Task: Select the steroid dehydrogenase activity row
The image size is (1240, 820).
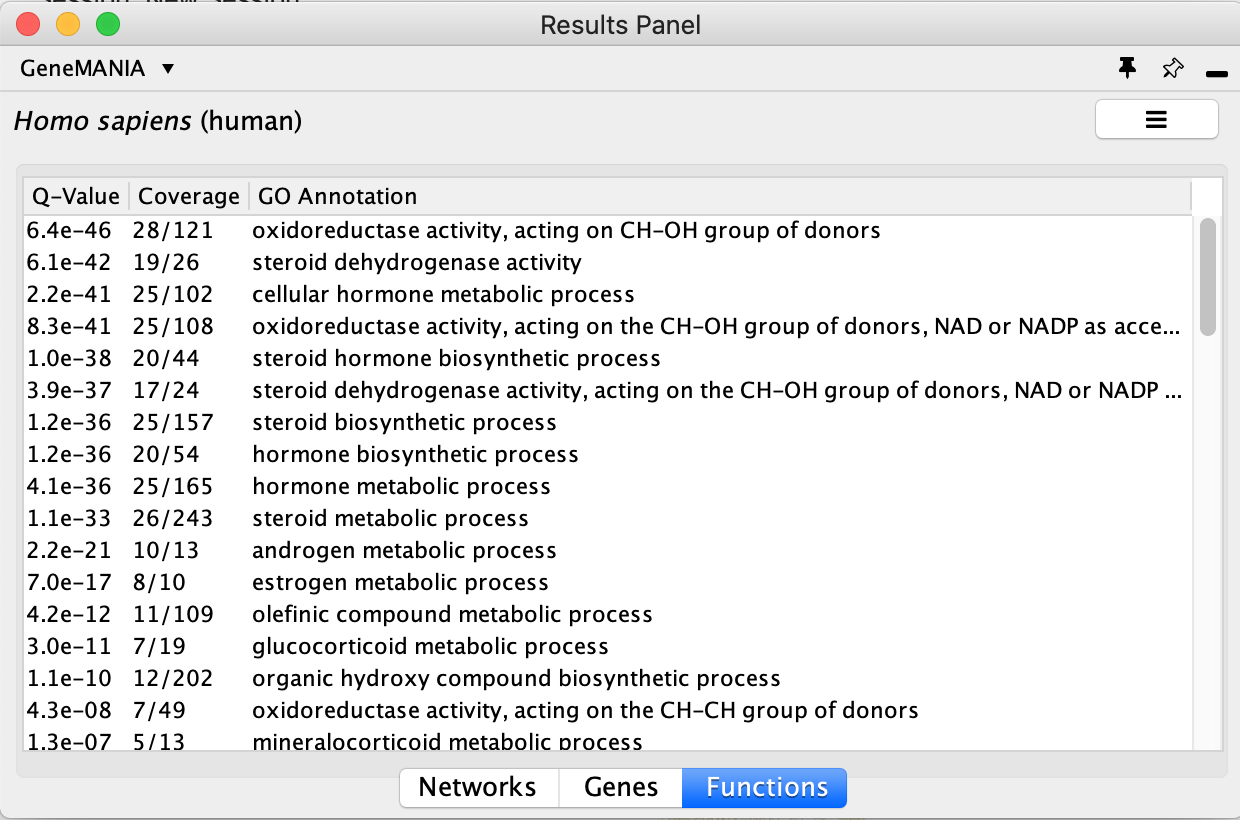Action: pyautogui.click(x=416, y=263)
